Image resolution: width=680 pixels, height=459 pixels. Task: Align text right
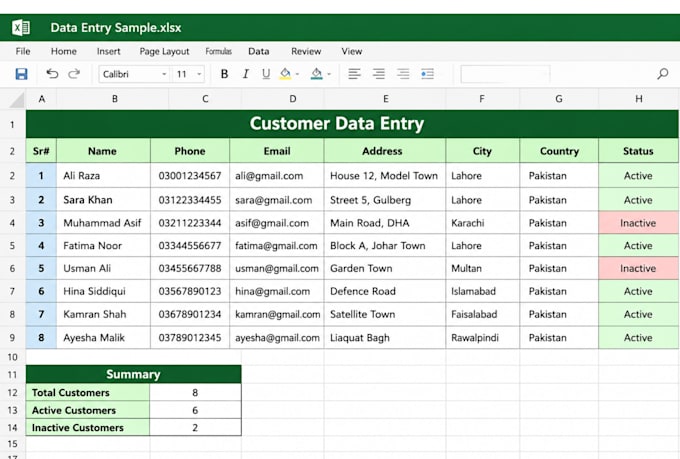403,74
